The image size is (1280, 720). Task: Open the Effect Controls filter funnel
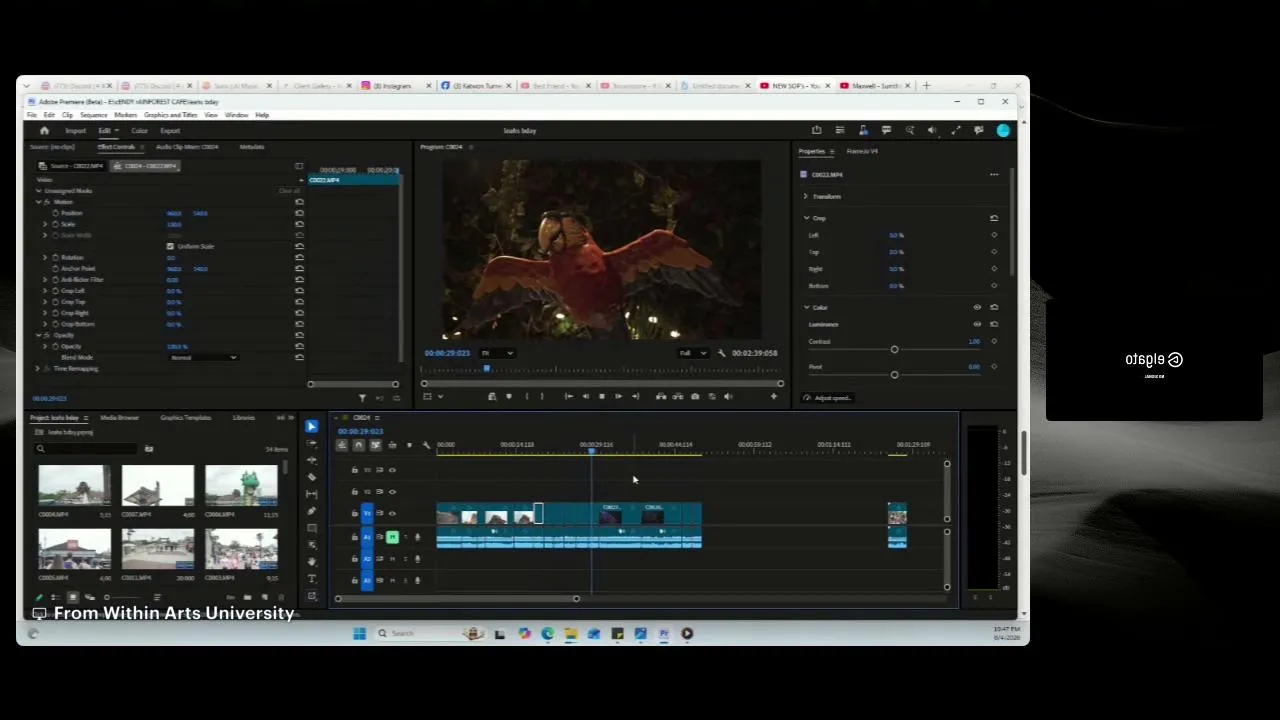tap(363, 398)
